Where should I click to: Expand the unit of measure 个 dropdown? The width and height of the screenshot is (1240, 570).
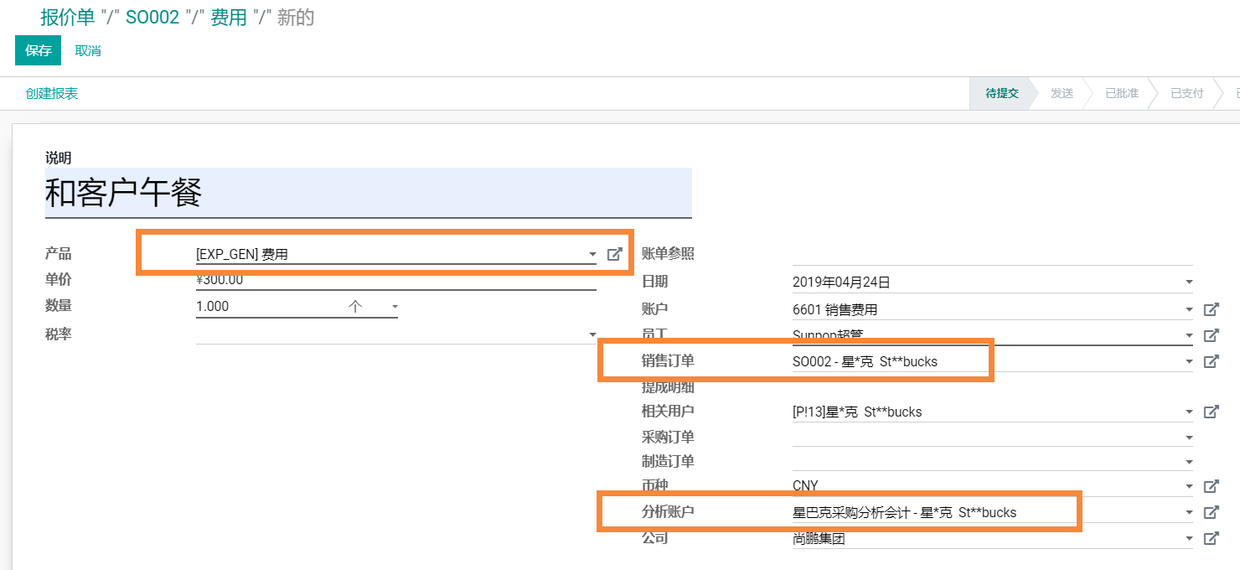[395, 307]
